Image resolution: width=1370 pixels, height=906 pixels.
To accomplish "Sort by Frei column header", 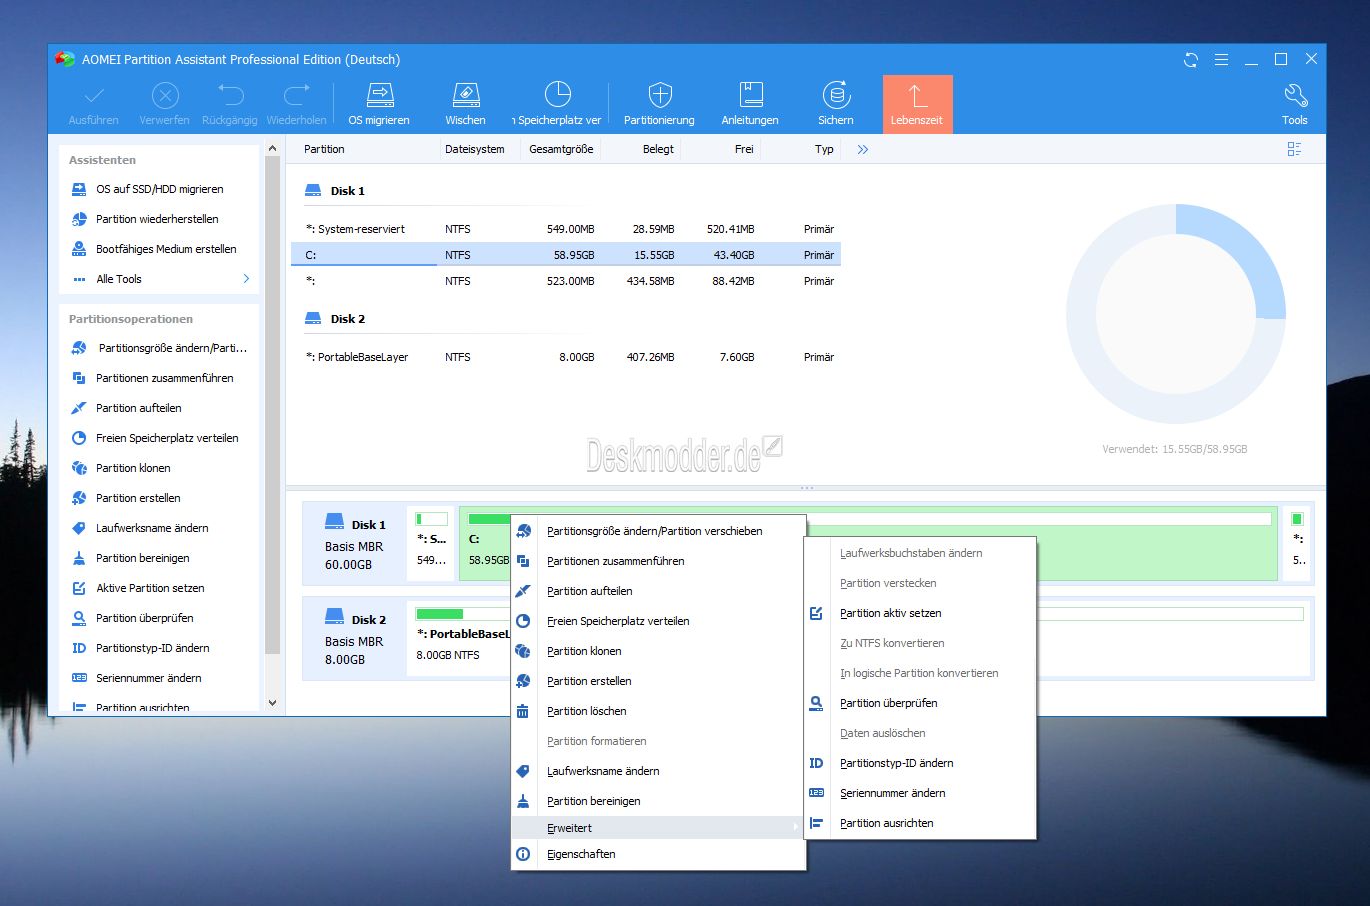I will (744, 149).
